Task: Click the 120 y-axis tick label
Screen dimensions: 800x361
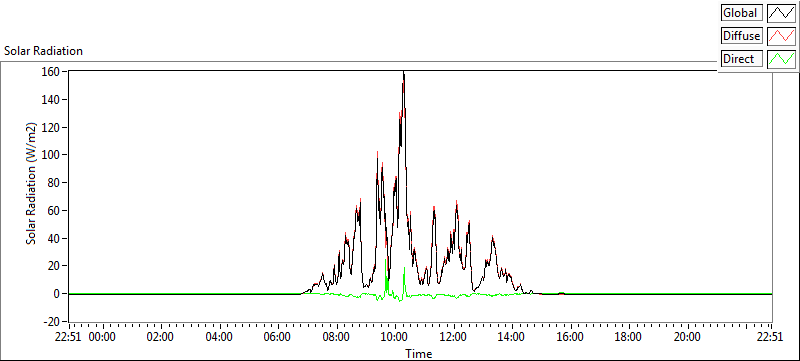Action: coord(52,127)
